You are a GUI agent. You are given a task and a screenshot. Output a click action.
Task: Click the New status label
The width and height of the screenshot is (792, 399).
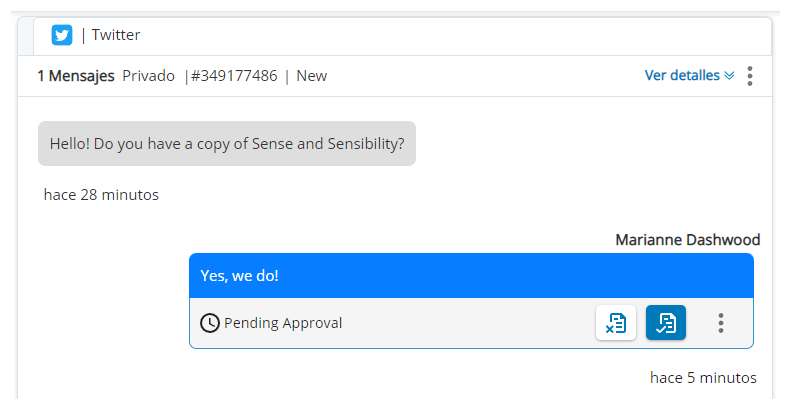312,76
